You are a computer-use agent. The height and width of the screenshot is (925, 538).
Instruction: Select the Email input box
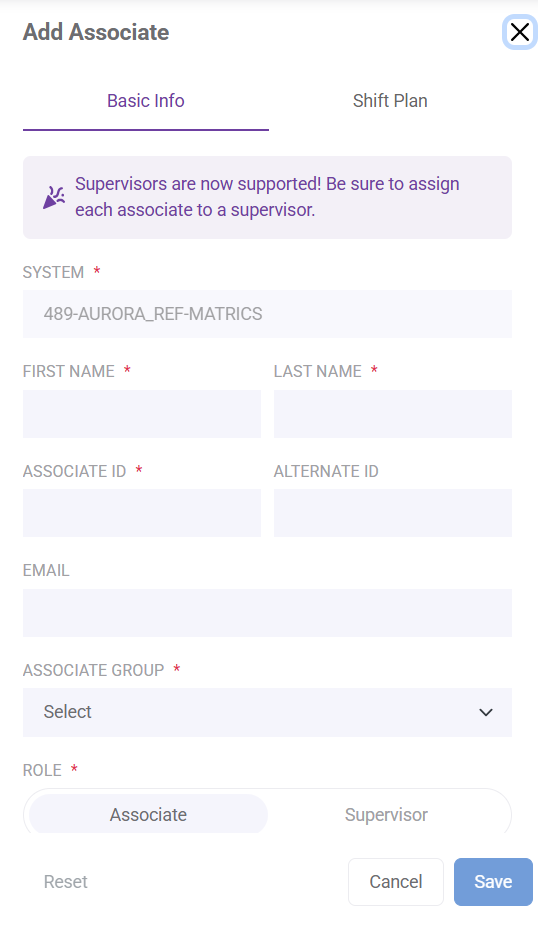(267, 612)
